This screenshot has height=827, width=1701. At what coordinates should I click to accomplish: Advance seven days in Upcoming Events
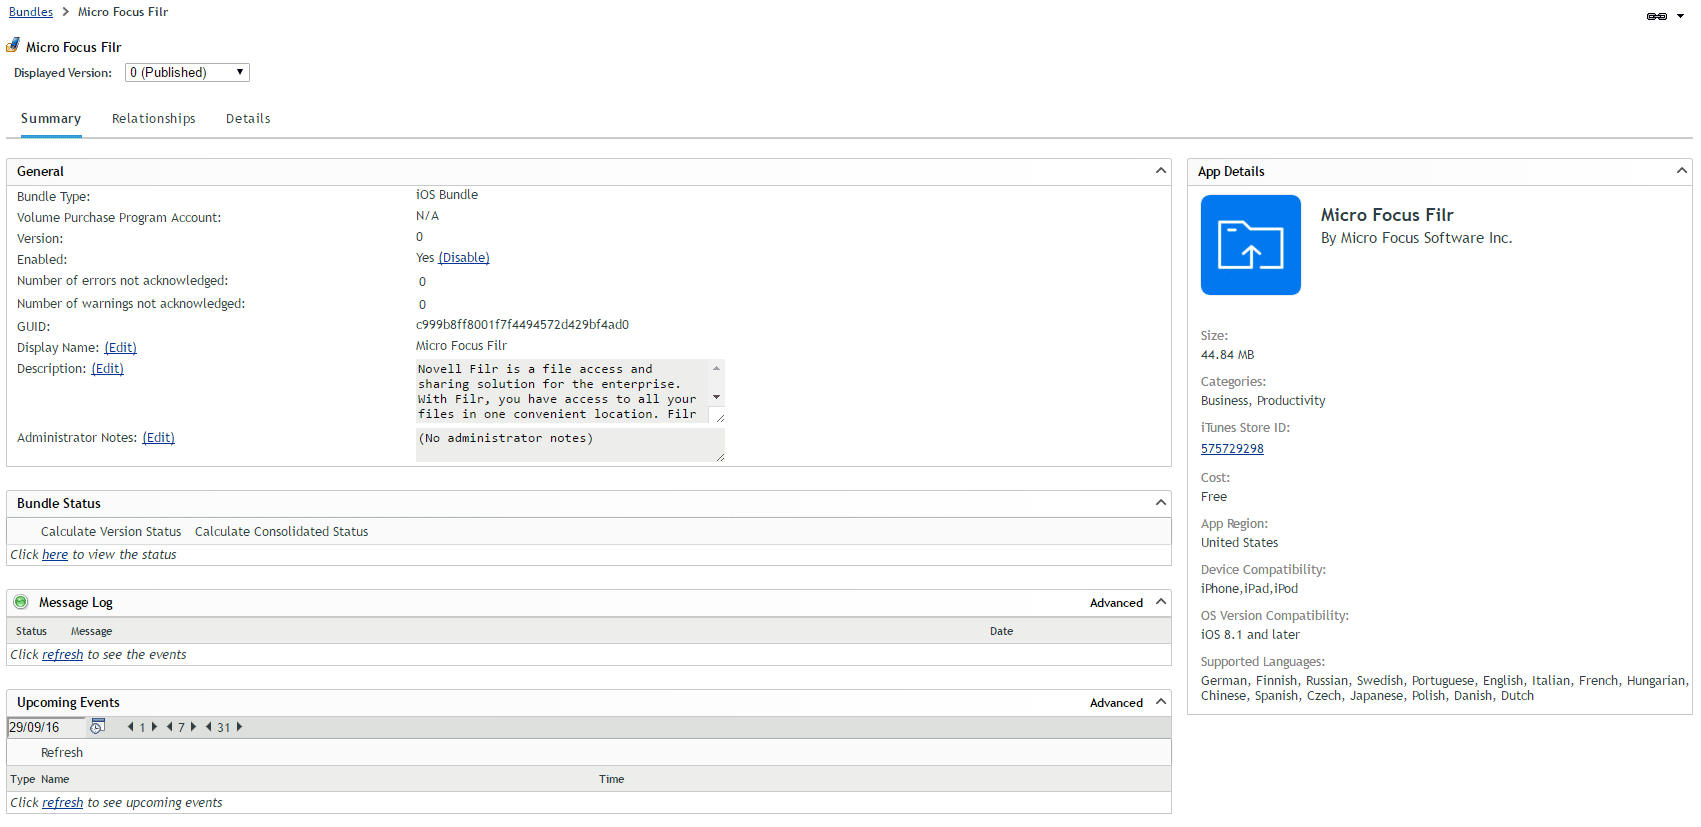click(x=193, y=727)
